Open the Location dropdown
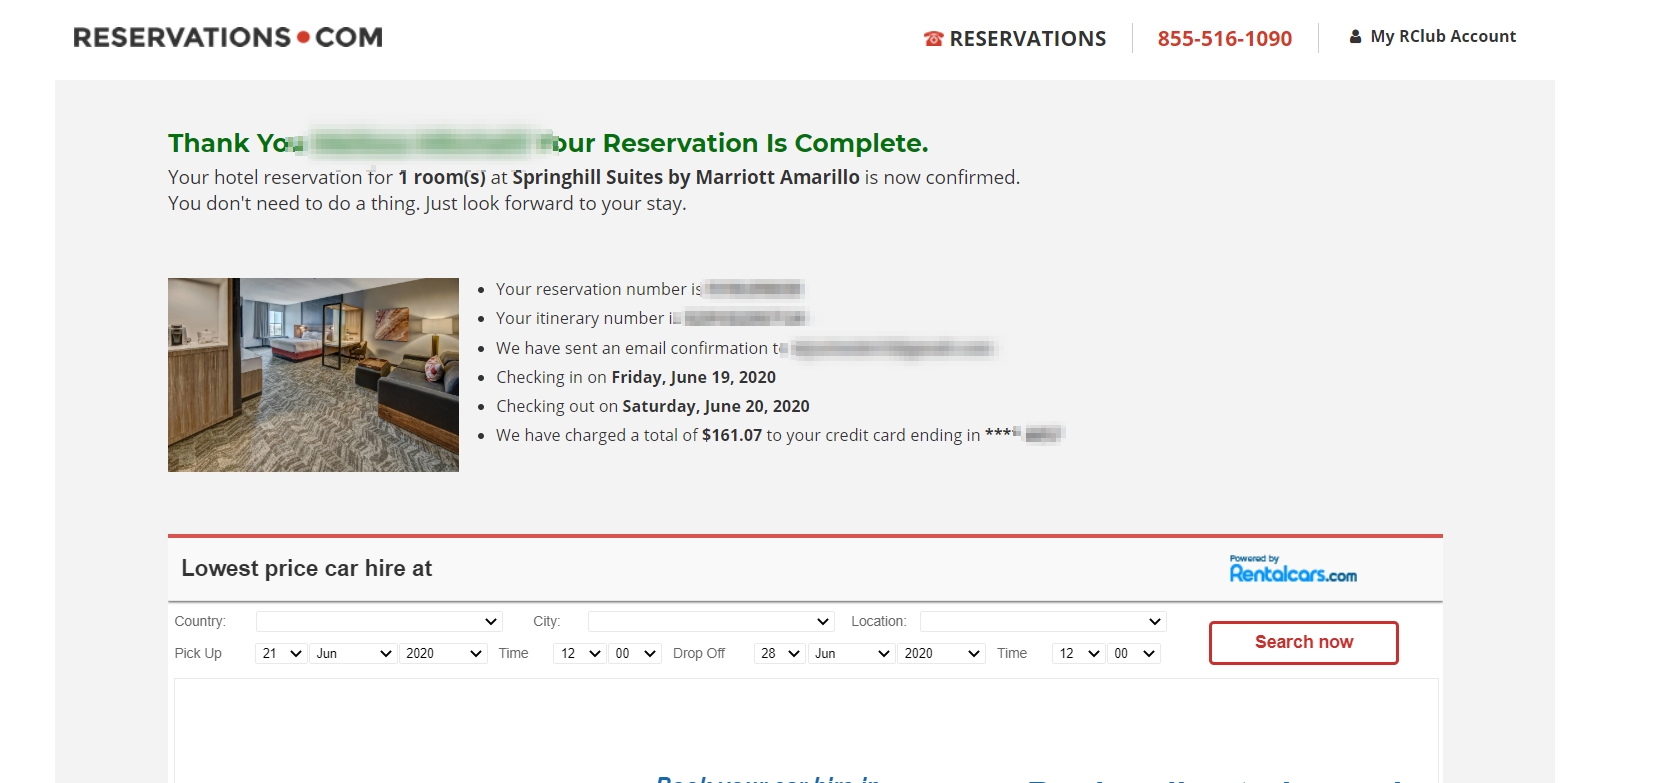 (x=1042, y=620)
